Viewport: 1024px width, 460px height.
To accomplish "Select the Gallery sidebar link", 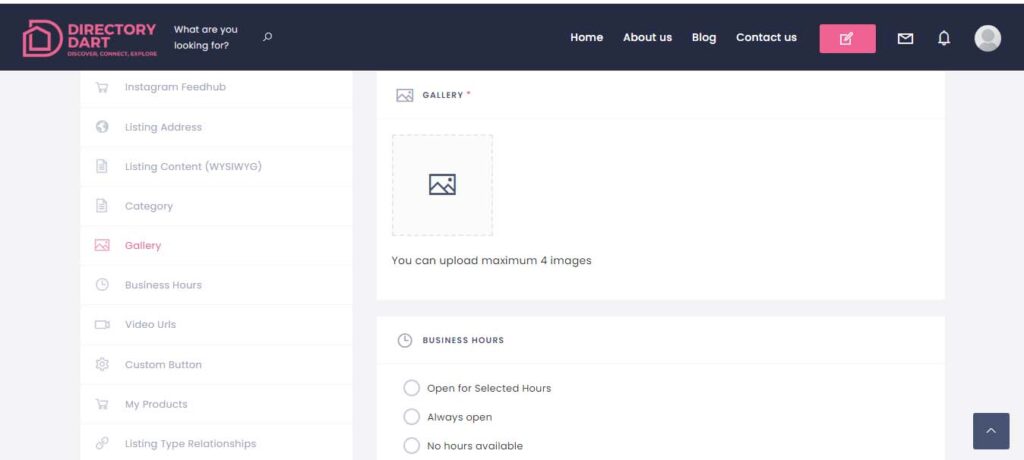I will coord(143,246).
